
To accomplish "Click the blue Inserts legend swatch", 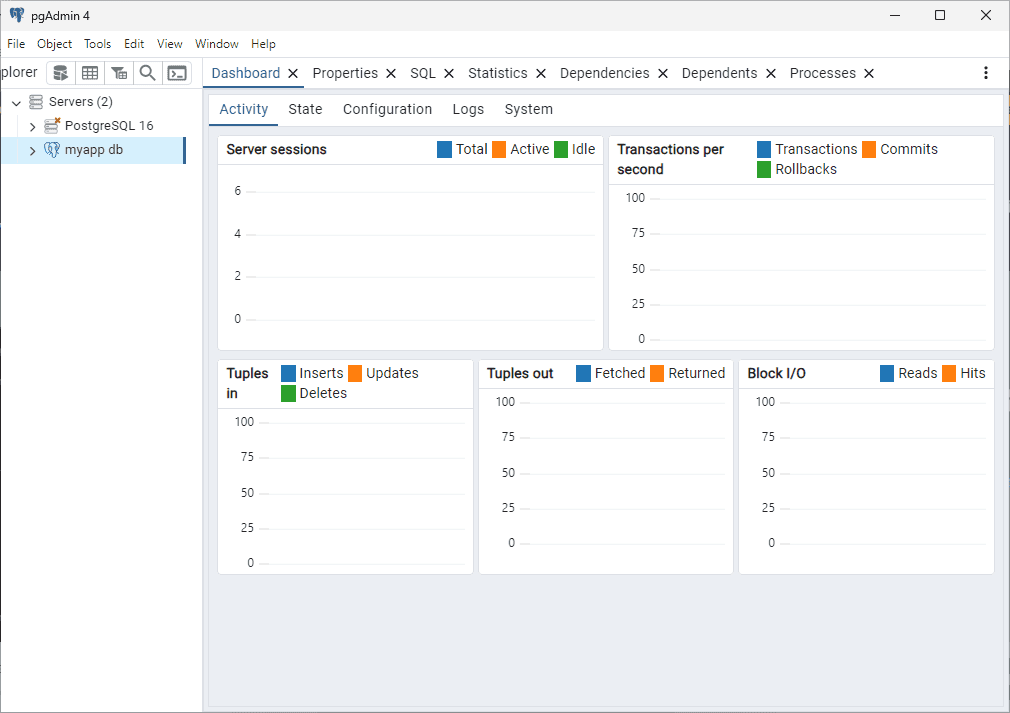I will 288,374.
